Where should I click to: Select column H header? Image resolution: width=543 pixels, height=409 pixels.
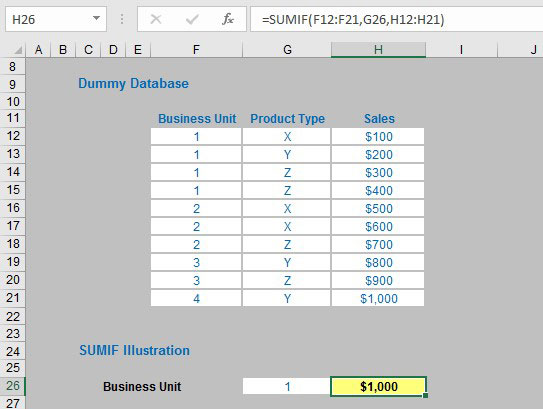coord(378,50)
